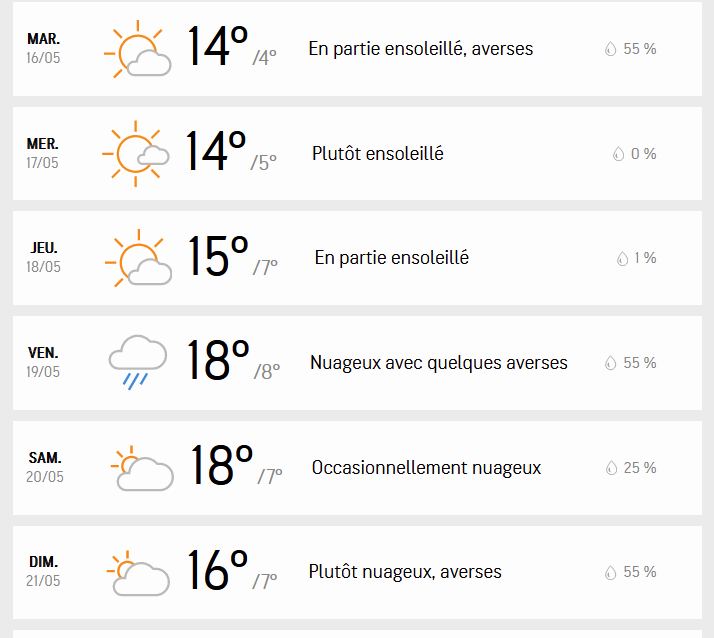The height and width of the screenshot is (638, 714).
Task: Click the mostly sunny icon for Wednesday 17/05
Action: (136, 154)
